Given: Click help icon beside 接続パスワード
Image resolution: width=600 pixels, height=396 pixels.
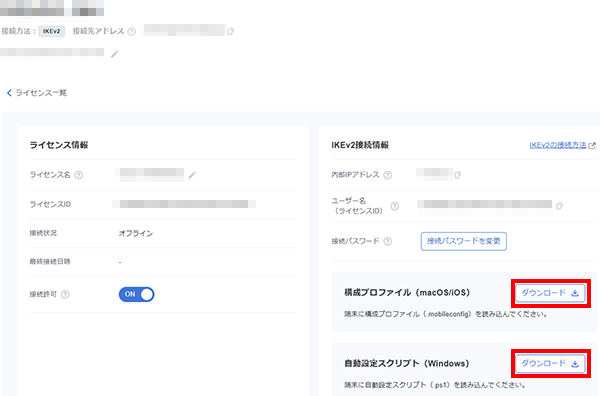Looking at the screenshot, I should click(x=388, y=241).
